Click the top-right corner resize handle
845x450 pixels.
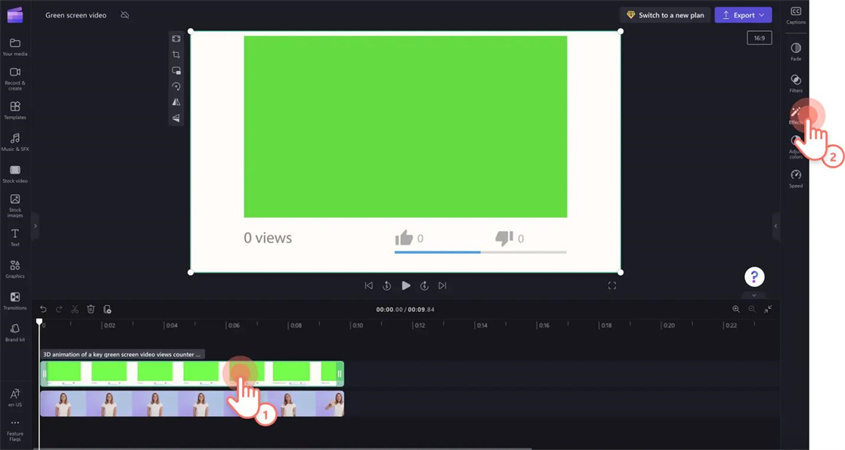[621, 31]
